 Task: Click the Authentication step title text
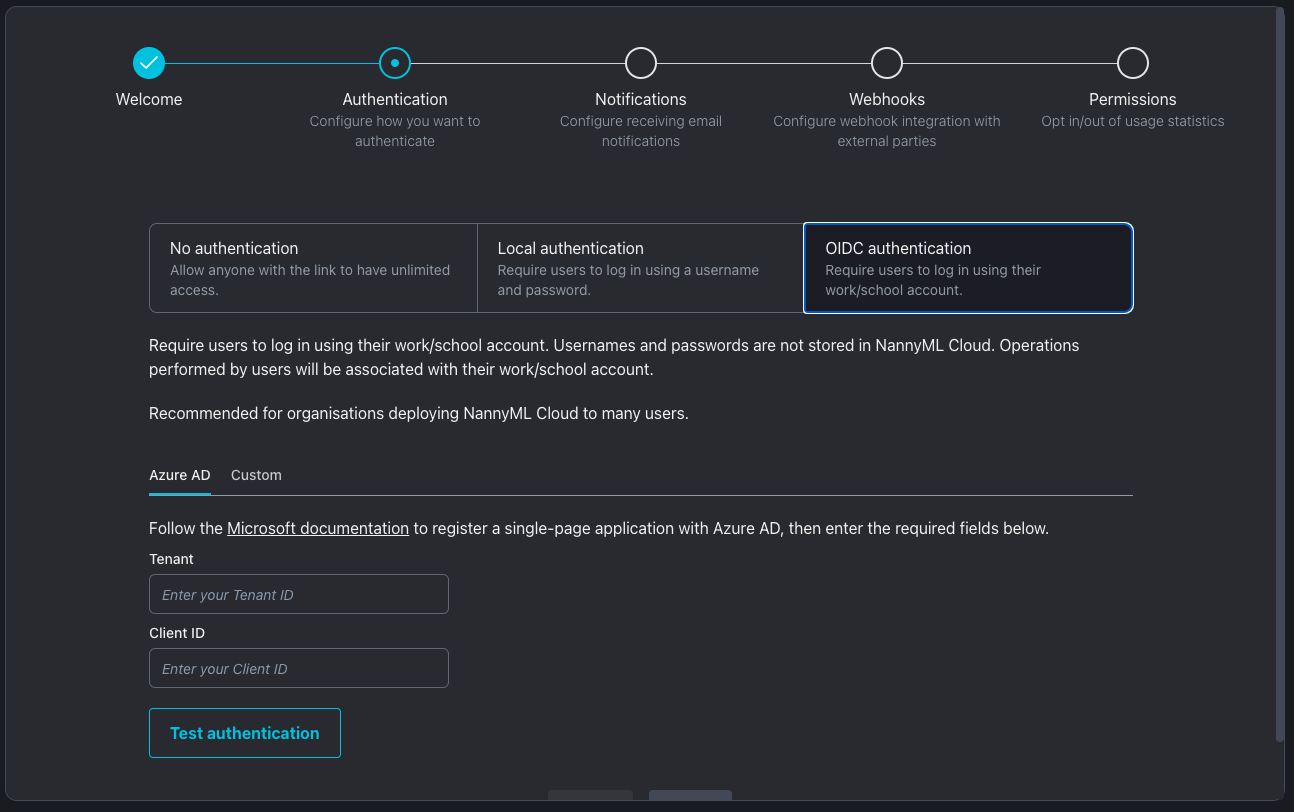(395, 99)
